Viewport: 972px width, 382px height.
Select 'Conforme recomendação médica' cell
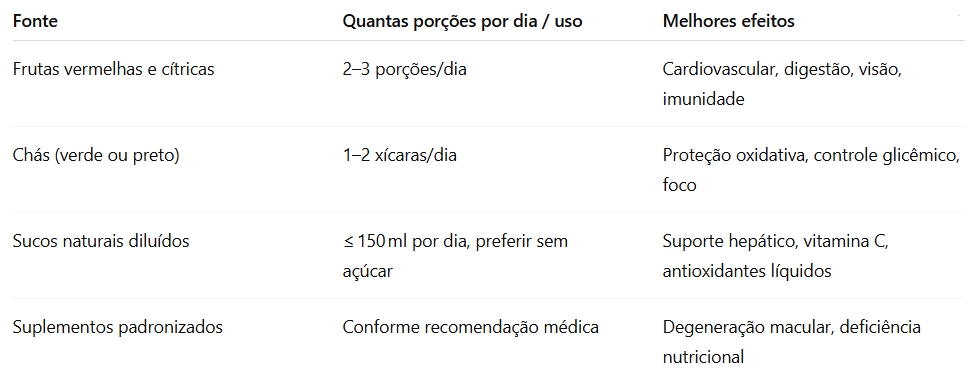click(471, 327)
